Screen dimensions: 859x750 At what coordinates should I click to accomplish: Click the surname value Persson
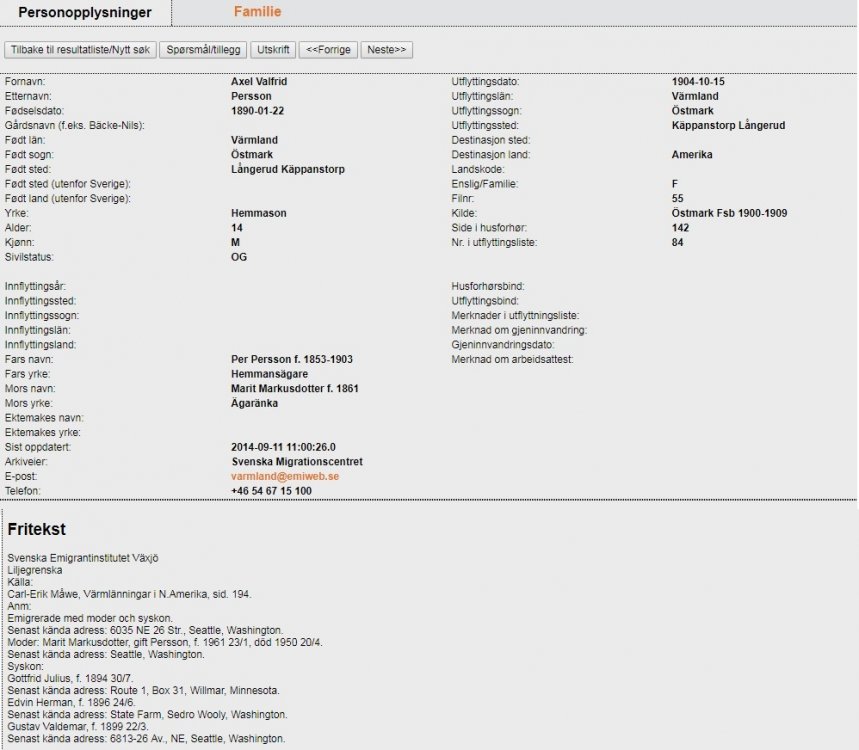point(251,96)
